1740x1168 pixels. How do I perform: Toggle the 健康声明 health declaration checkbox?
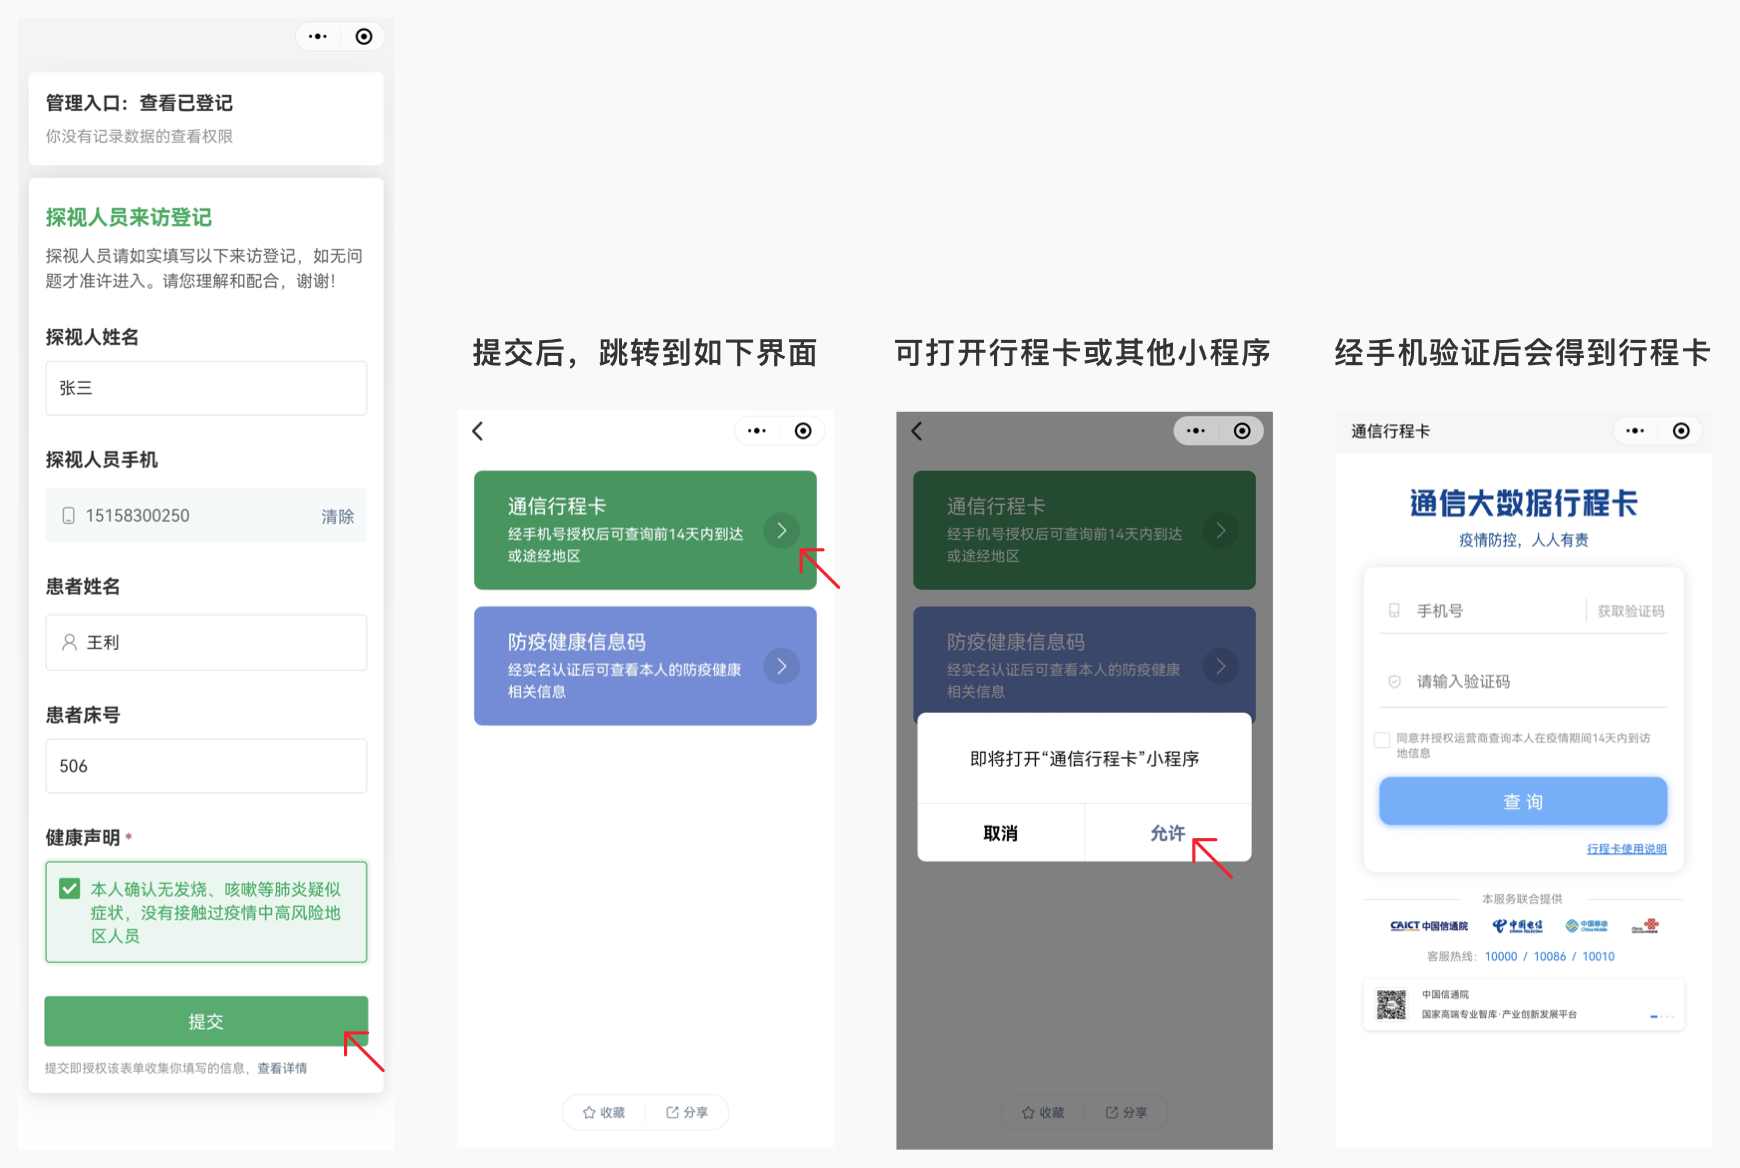[70, 889]
